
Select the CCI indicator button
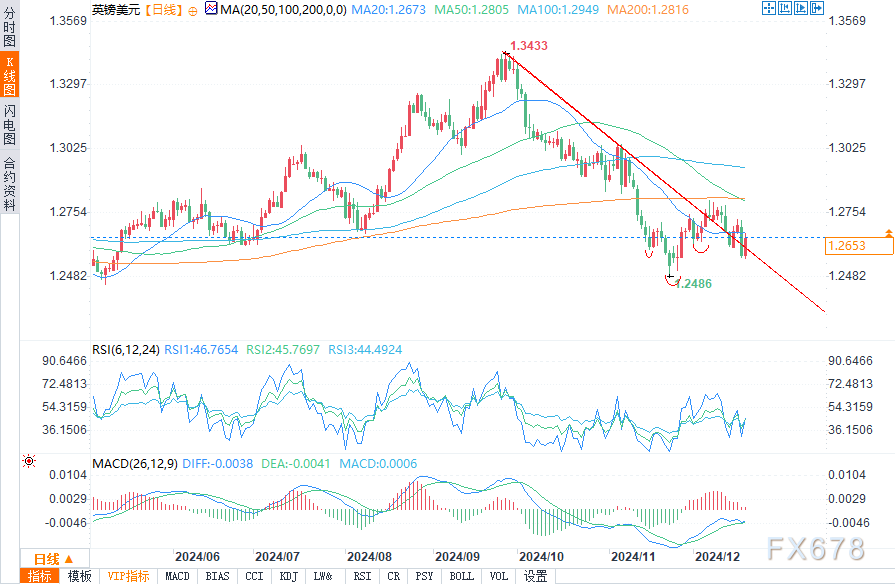click(254, 576)
